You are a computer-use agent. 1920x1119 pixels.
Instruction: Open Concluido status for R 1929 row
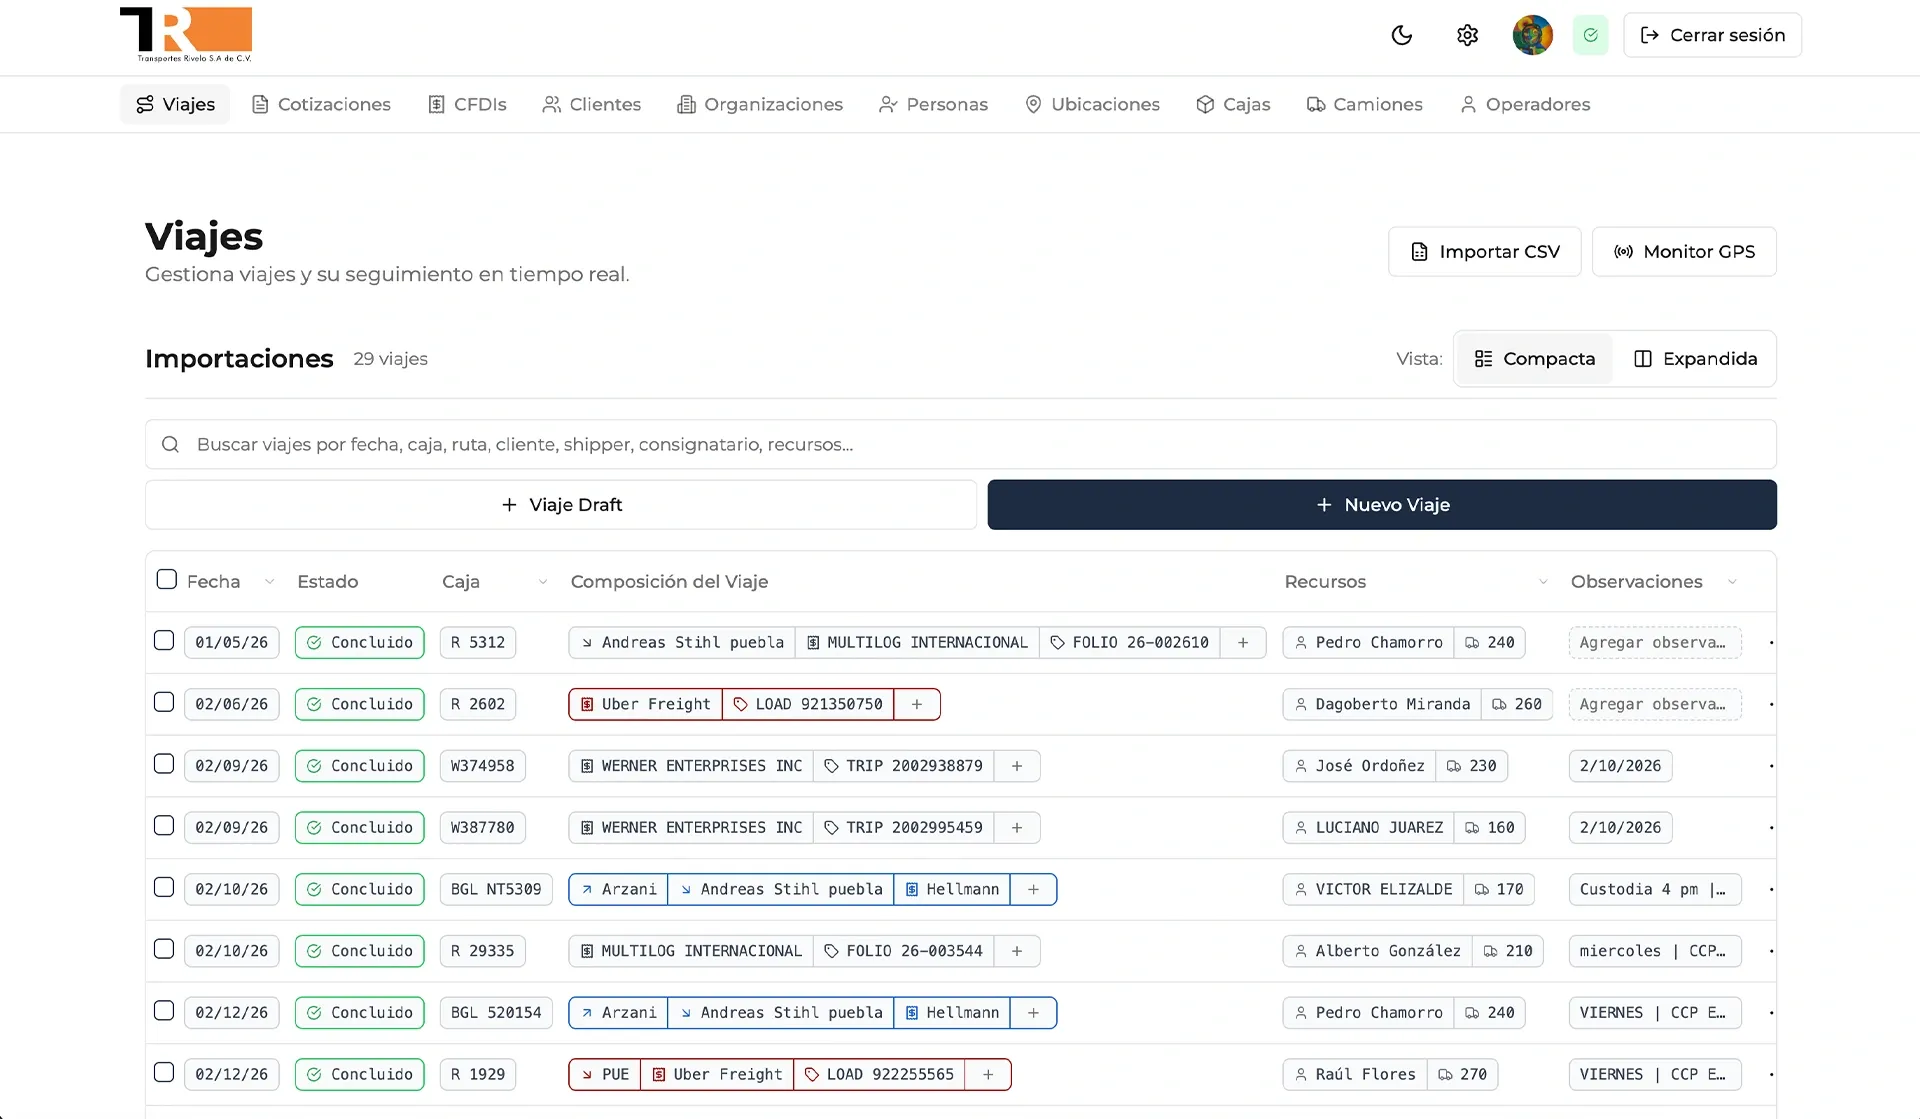tap(360, 1074)
